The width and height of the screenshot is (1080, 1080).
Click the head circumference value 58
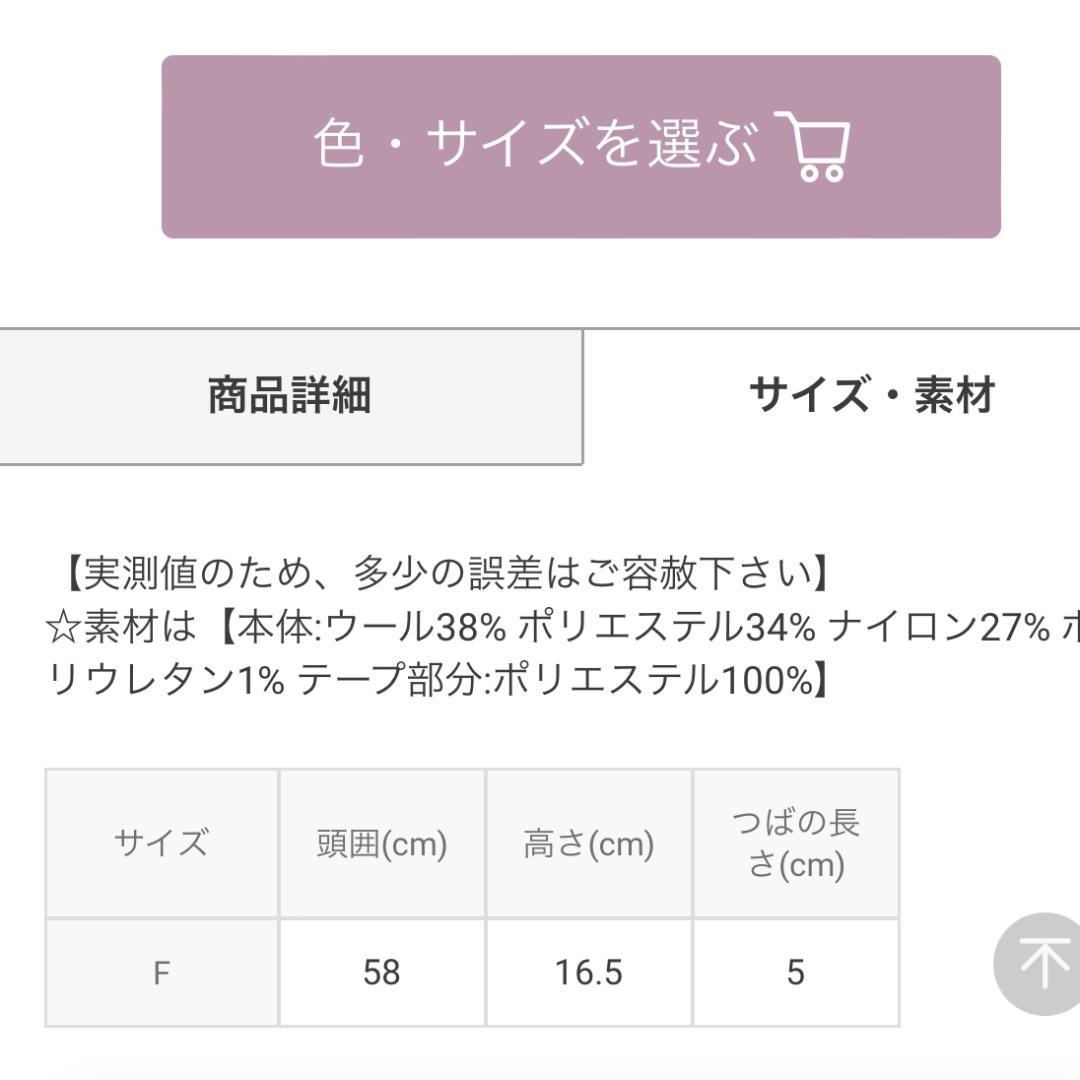tap(382, 973)
